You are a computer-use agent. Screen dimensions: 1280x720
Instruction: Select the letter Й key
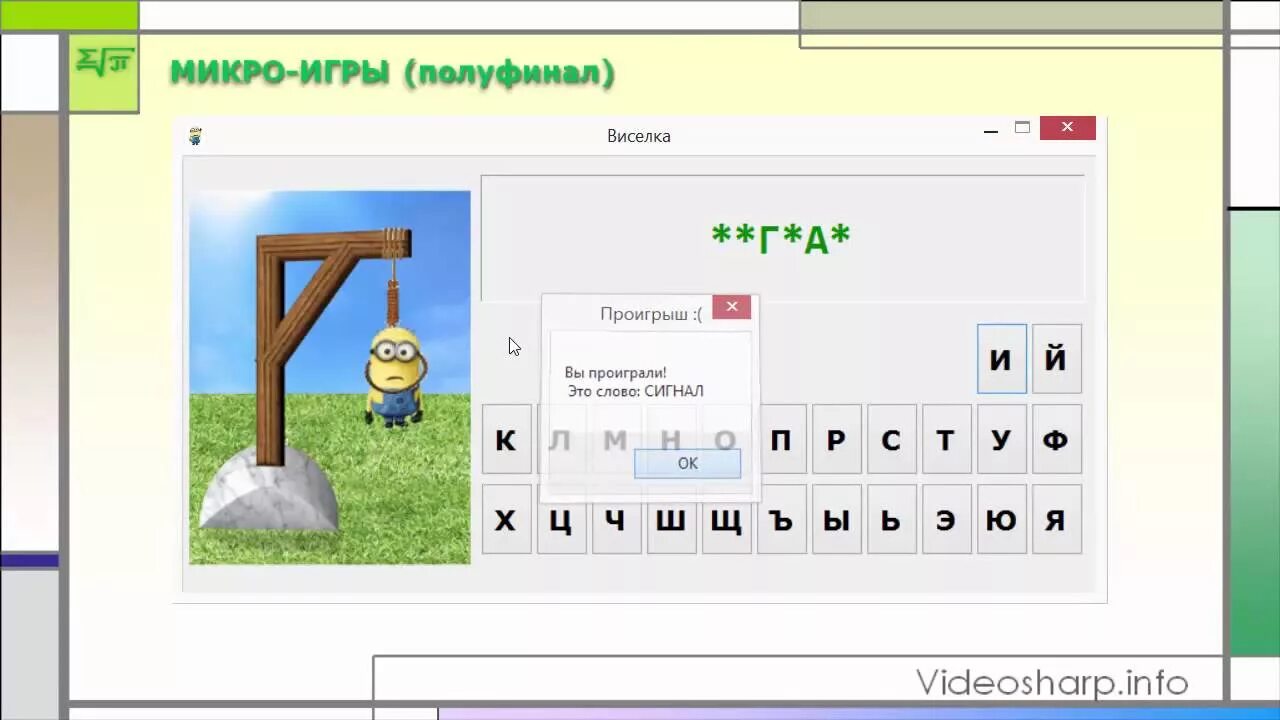pos(1057,359)
